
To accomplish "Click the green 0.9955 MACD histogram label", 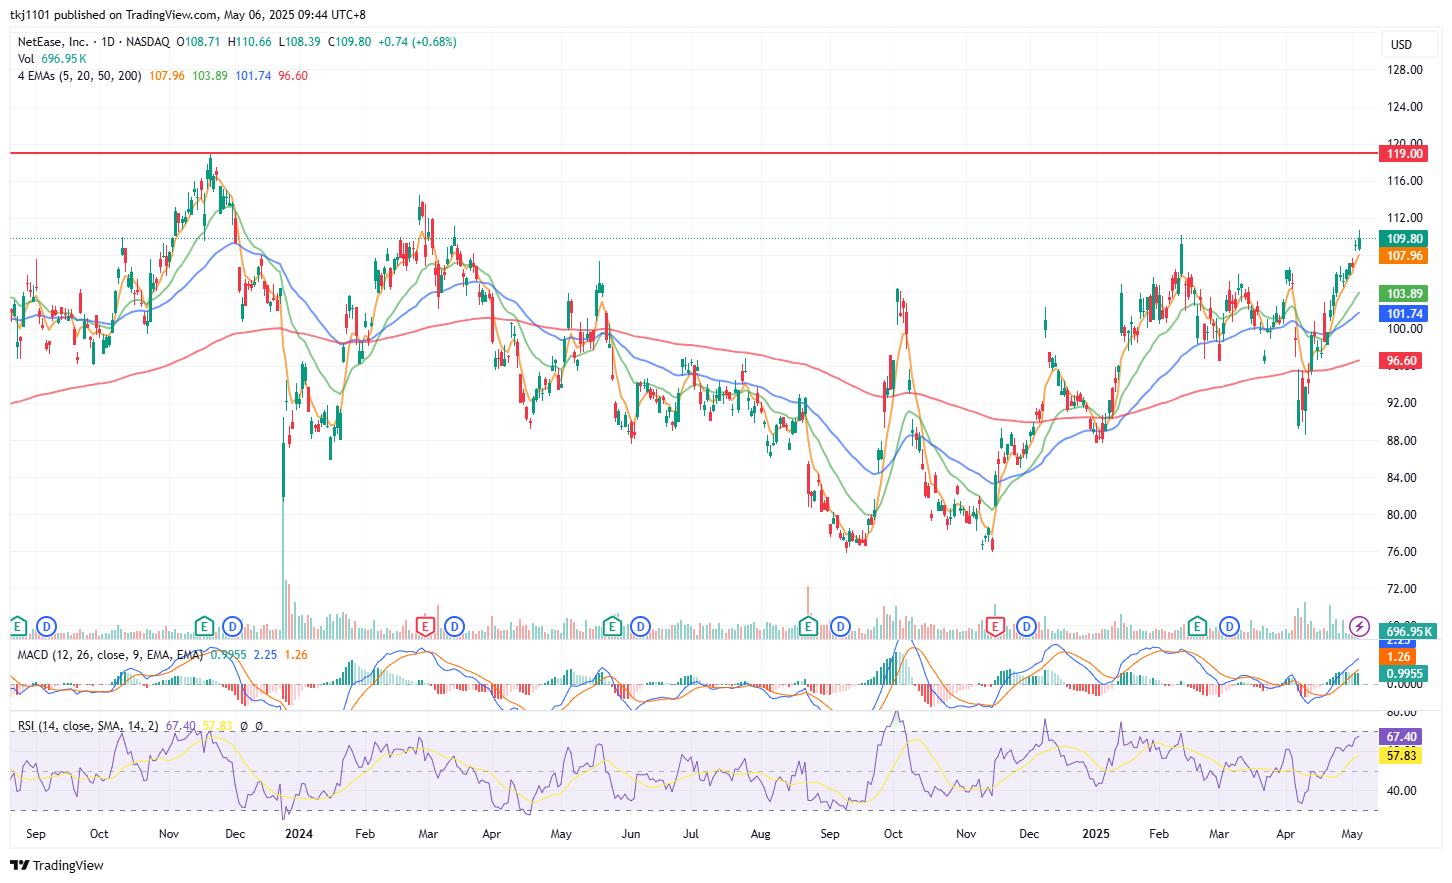I will click(1404, 674).
